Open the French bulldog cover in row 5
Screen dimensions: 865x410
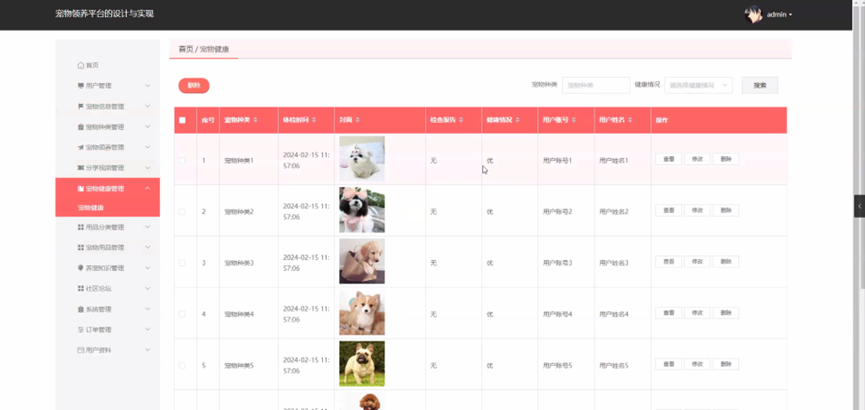(362, 364)
